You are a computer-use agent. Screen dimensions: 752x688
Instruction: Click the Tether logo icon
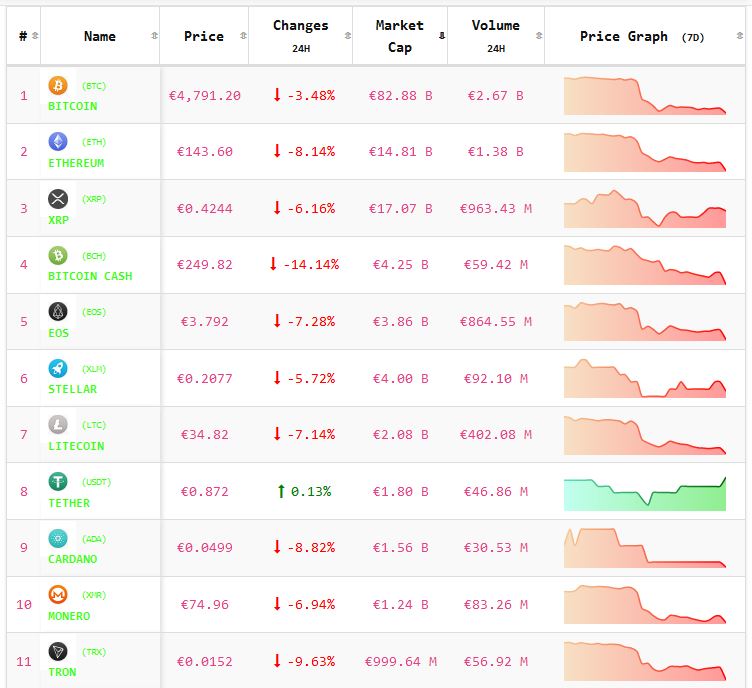click(58, 482)
